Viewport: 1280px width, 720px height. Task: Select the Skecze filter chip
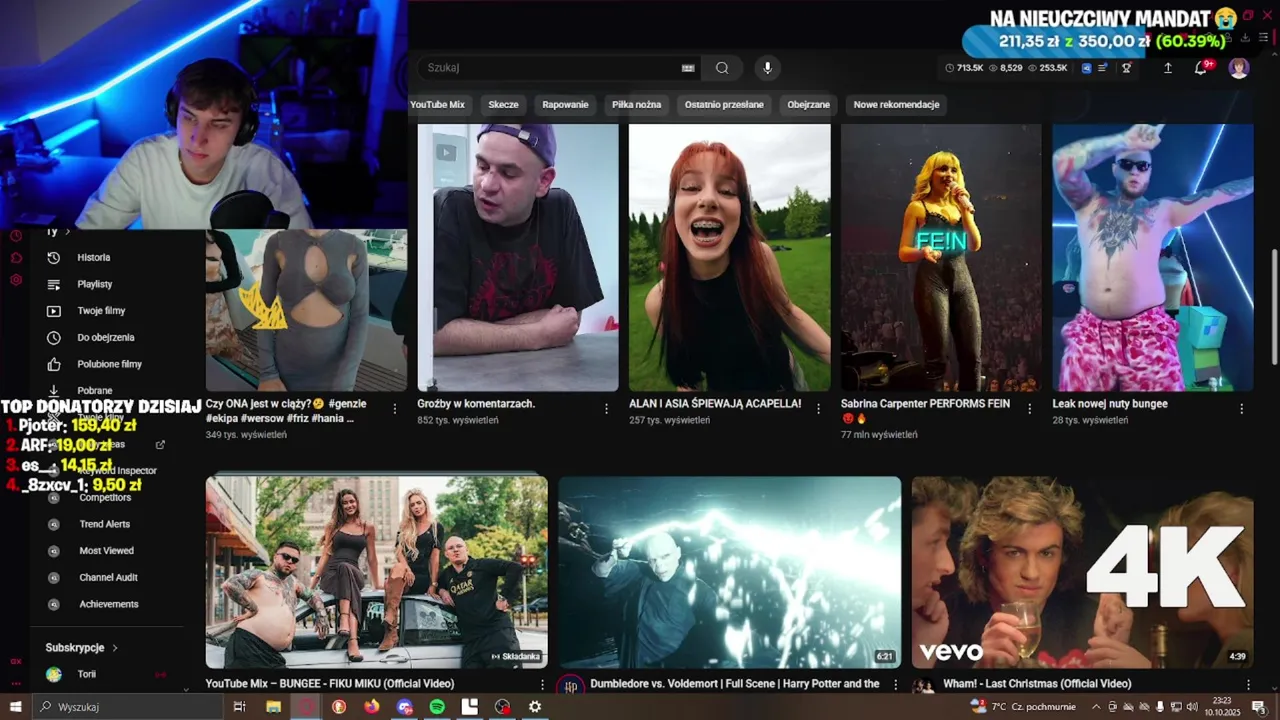click(x=503, y=104)
